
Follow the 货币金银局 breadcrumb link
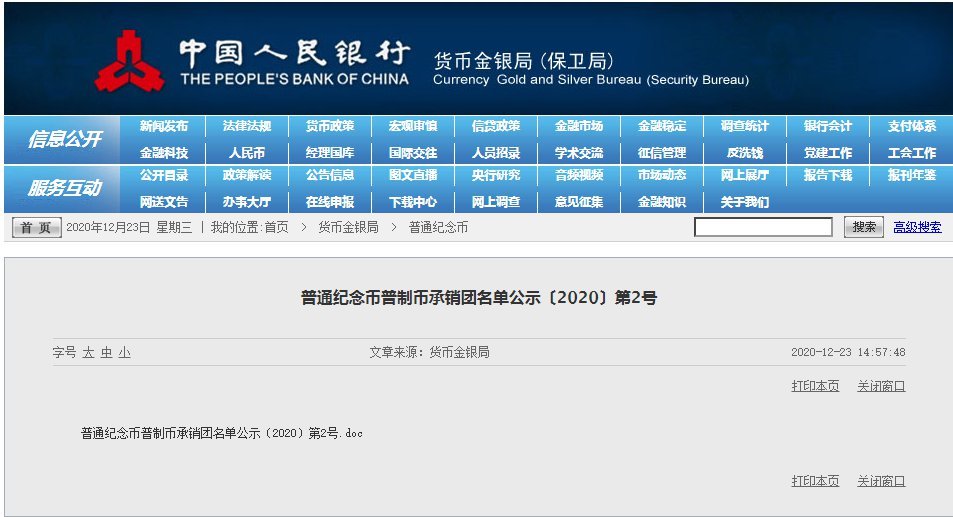coord(348,227)
